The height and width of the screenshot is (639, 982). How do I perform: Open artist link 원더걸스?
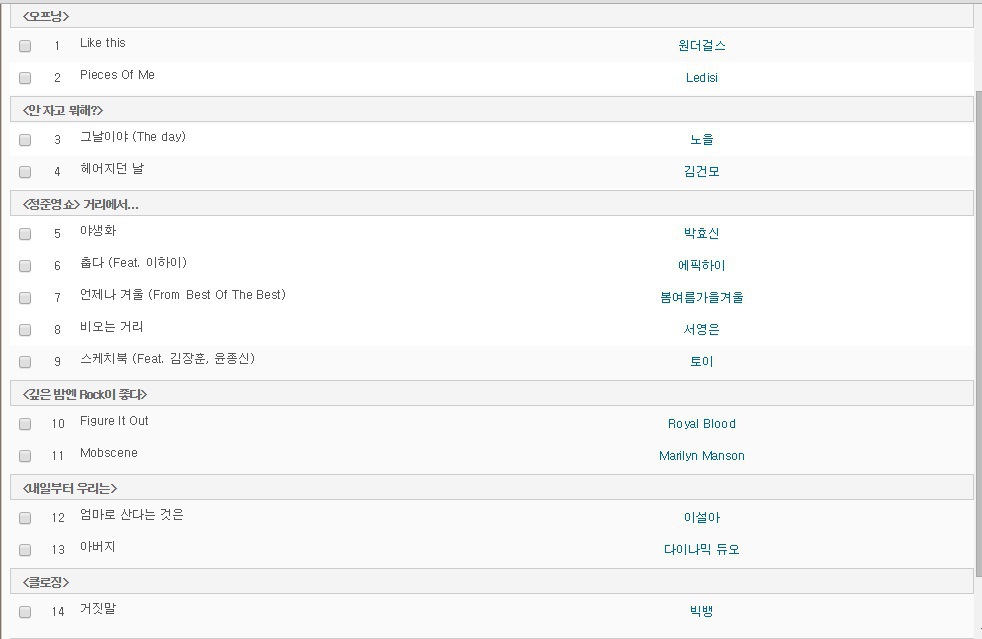click(701, 46)
